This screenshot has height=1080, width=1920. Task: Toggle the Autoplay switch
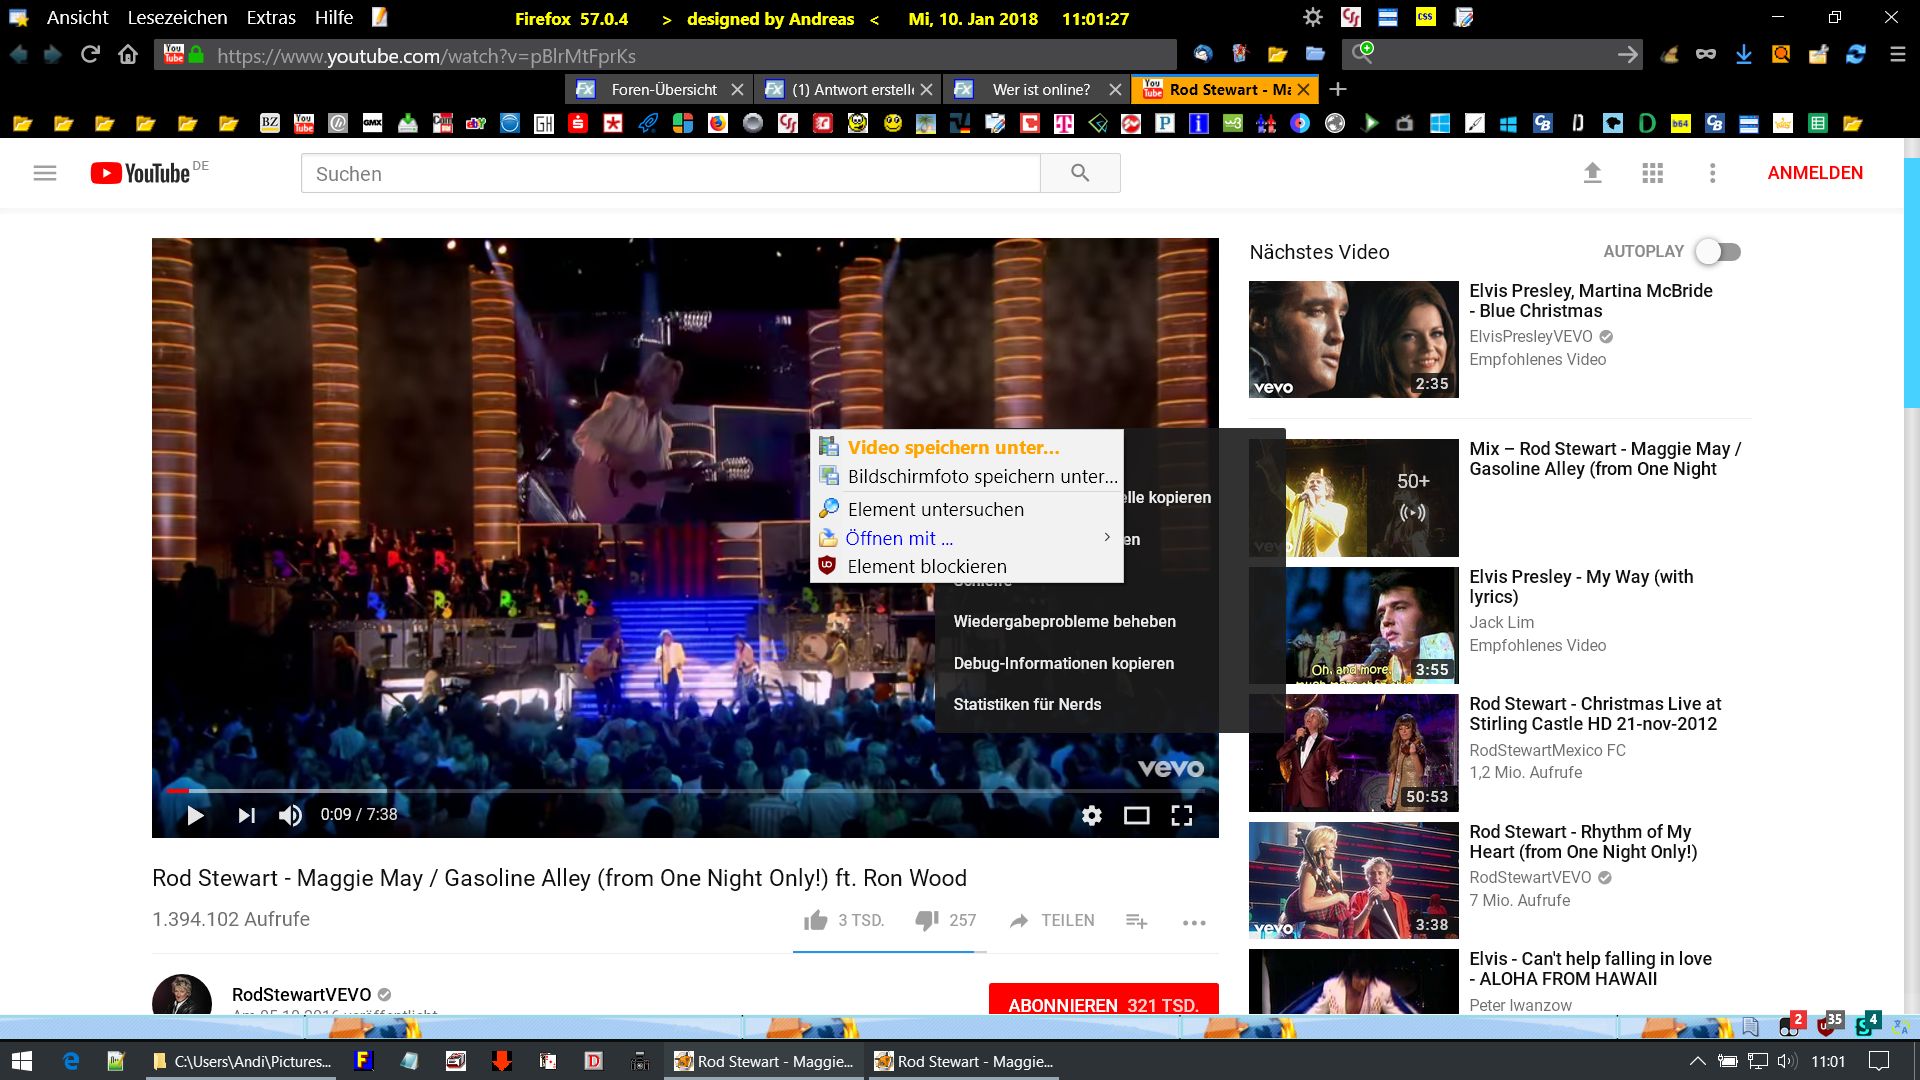[1718, 252]
